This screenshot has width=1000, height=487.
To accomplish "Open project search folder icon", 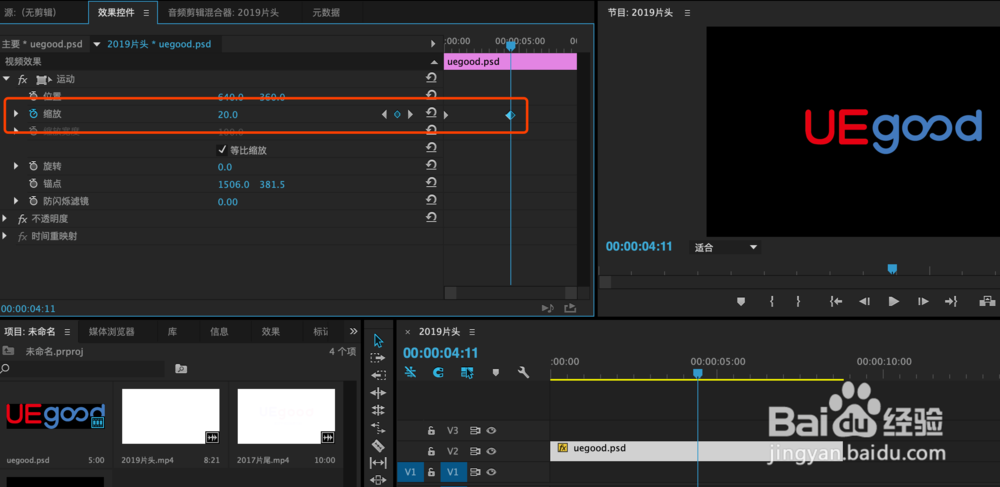I will point(181,368).
